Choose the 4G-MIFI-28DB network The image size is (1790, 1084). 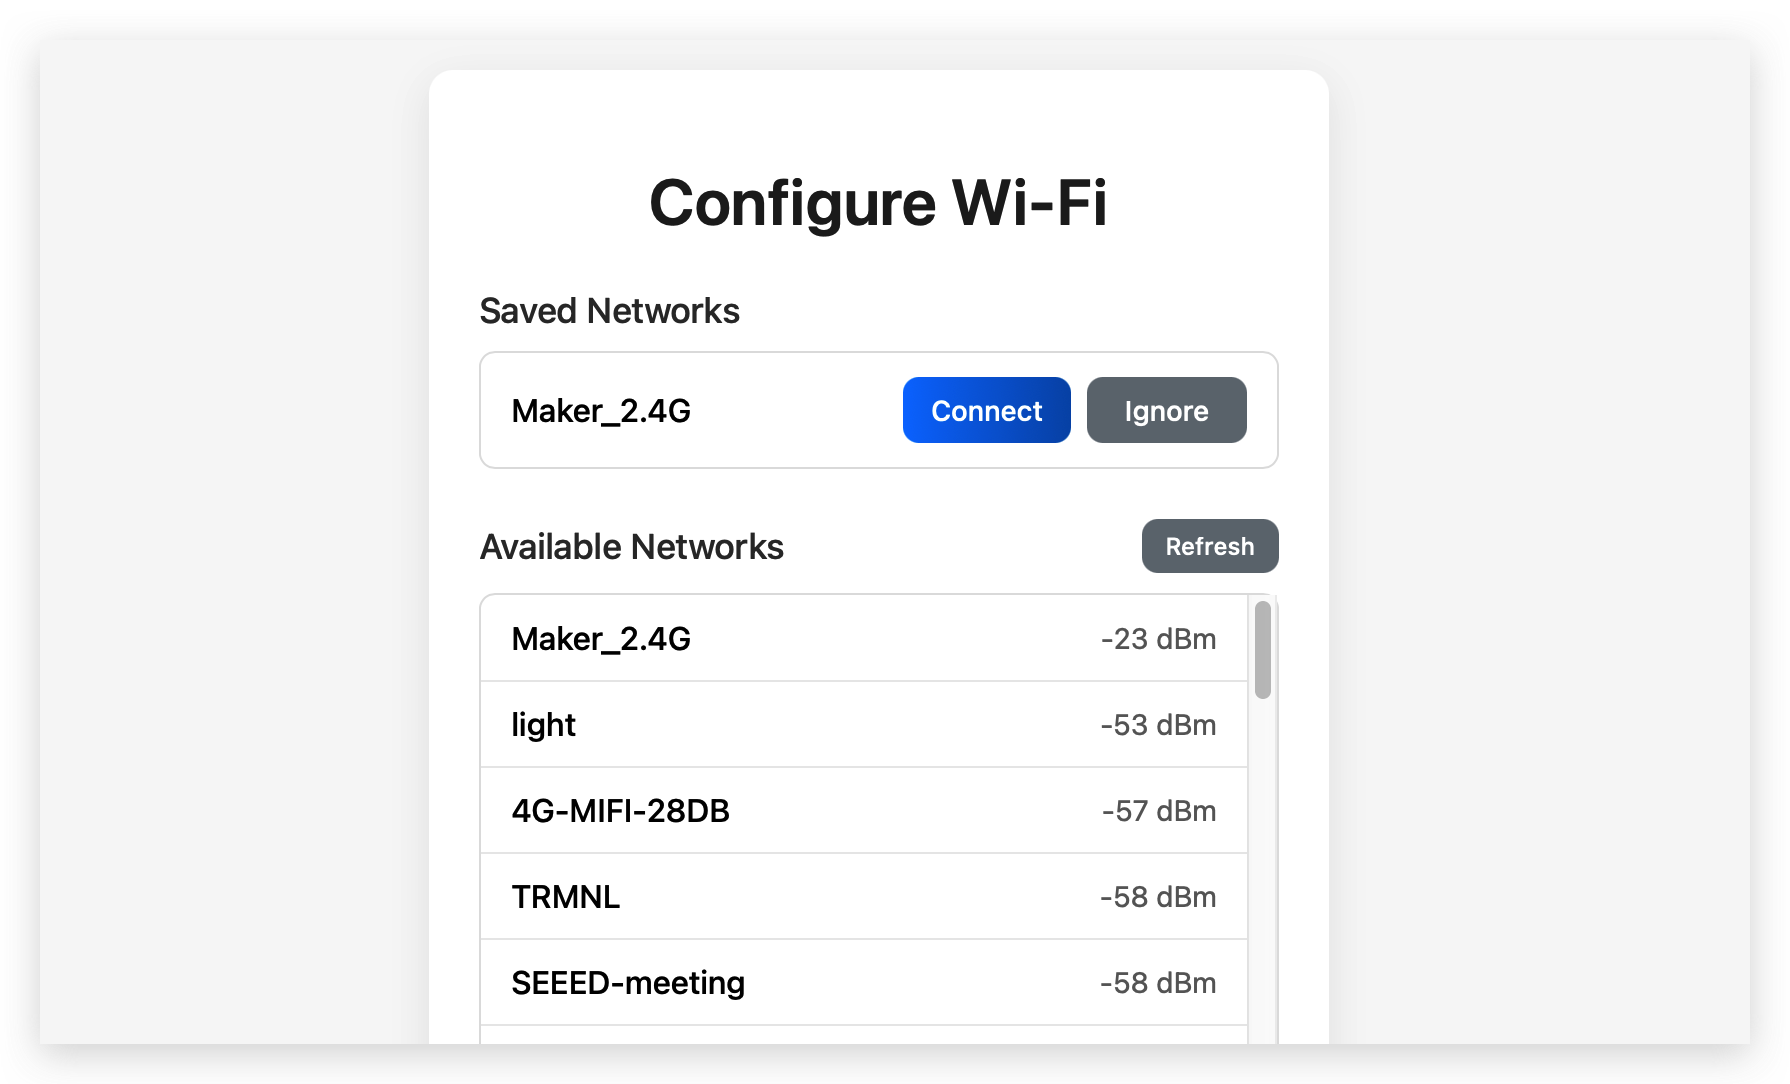point(864,811)
